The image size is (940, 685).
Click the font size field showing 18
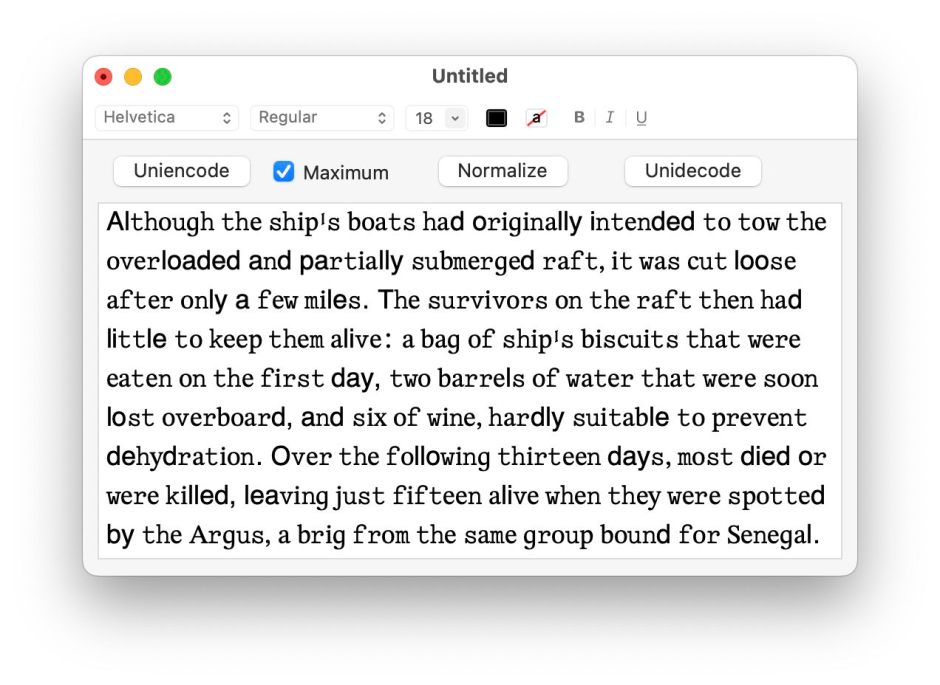pos(424,118)
